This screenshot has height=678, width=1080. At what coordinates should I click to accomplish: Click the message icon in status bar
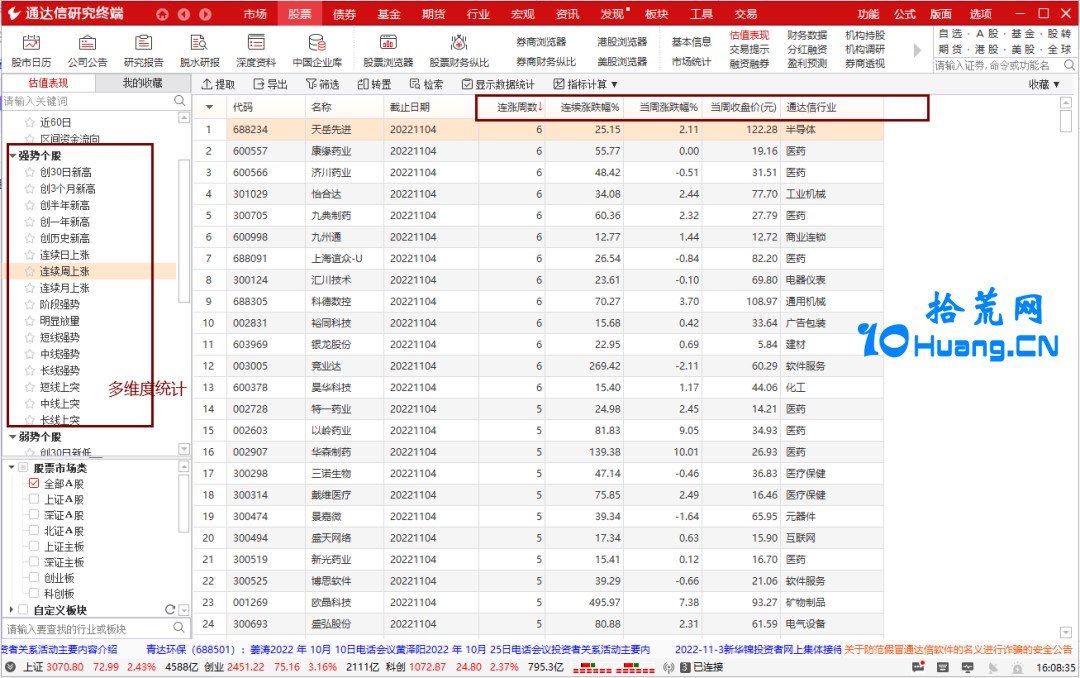click(x=918, y=667)
